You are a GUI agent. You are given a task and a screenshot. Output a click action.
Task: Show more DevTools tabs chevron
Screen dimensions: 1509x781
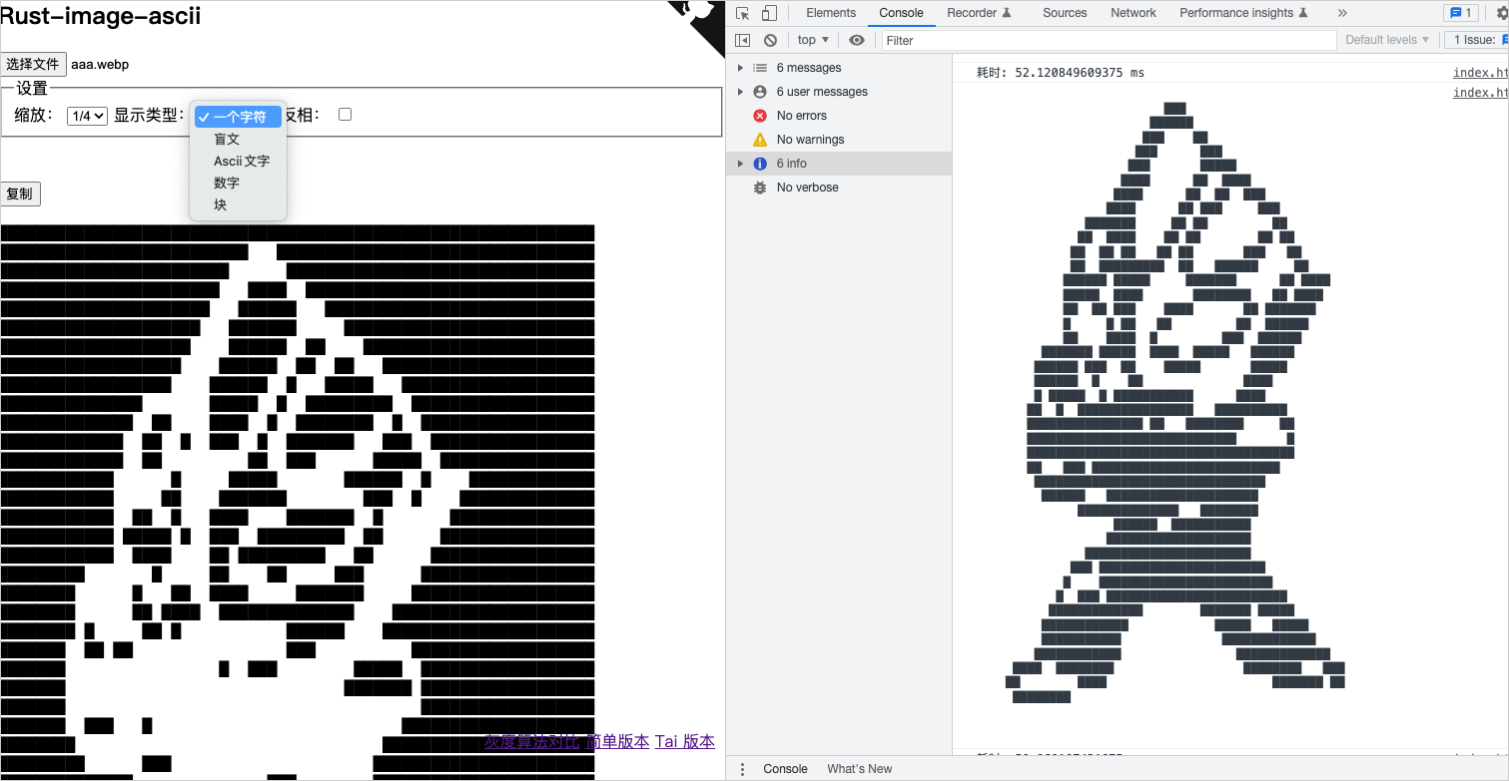[1342, 13]
